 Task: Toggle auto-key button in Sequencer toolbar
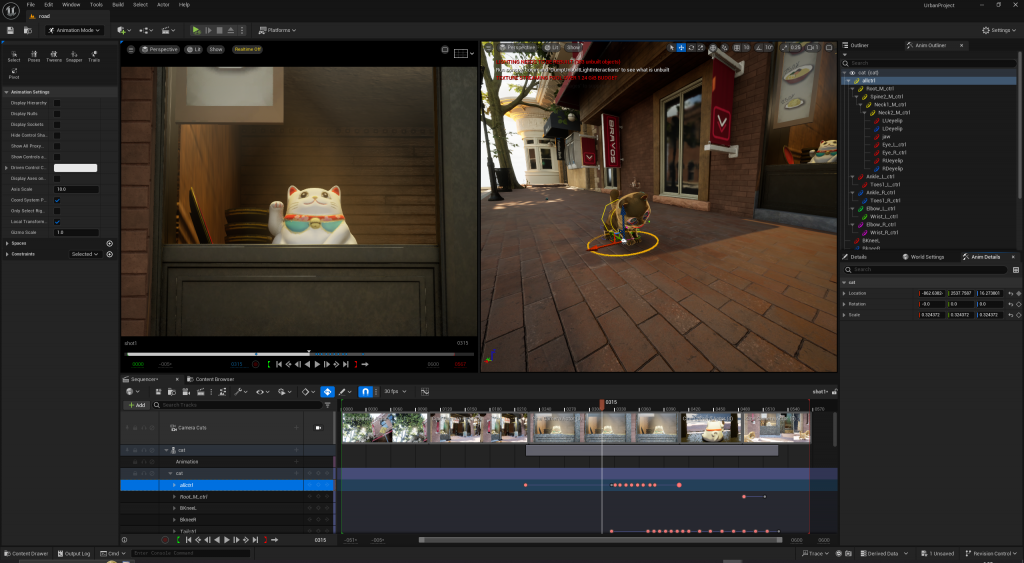(x=327, y=392)
